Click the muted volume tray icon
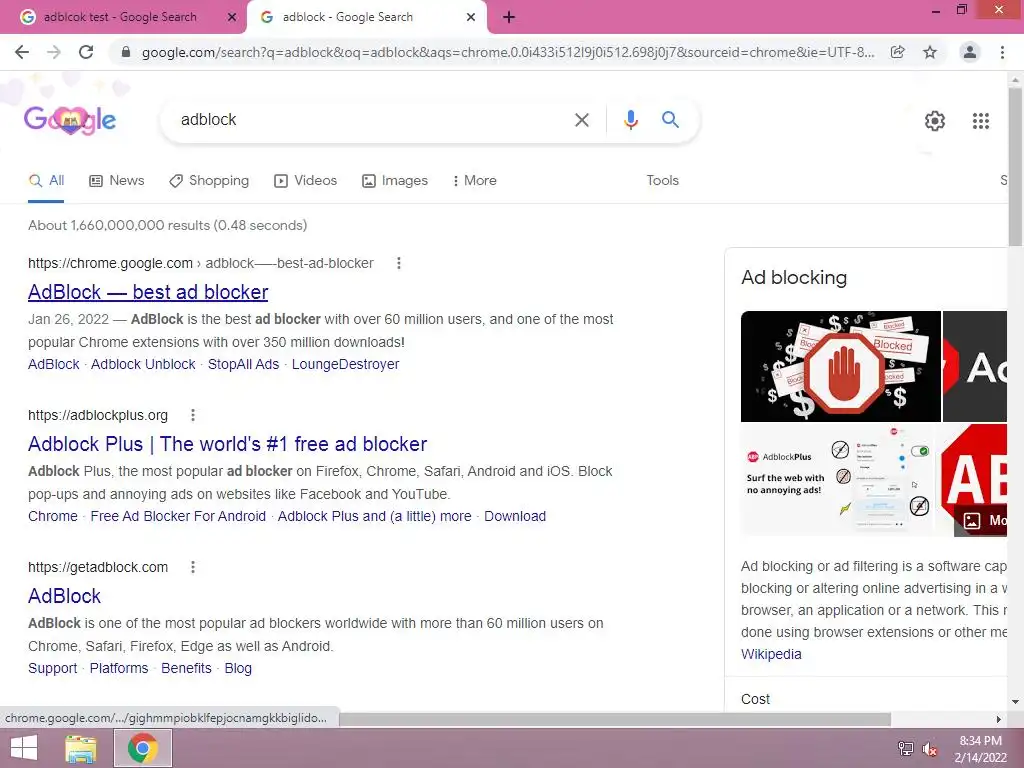 [929, 749]
